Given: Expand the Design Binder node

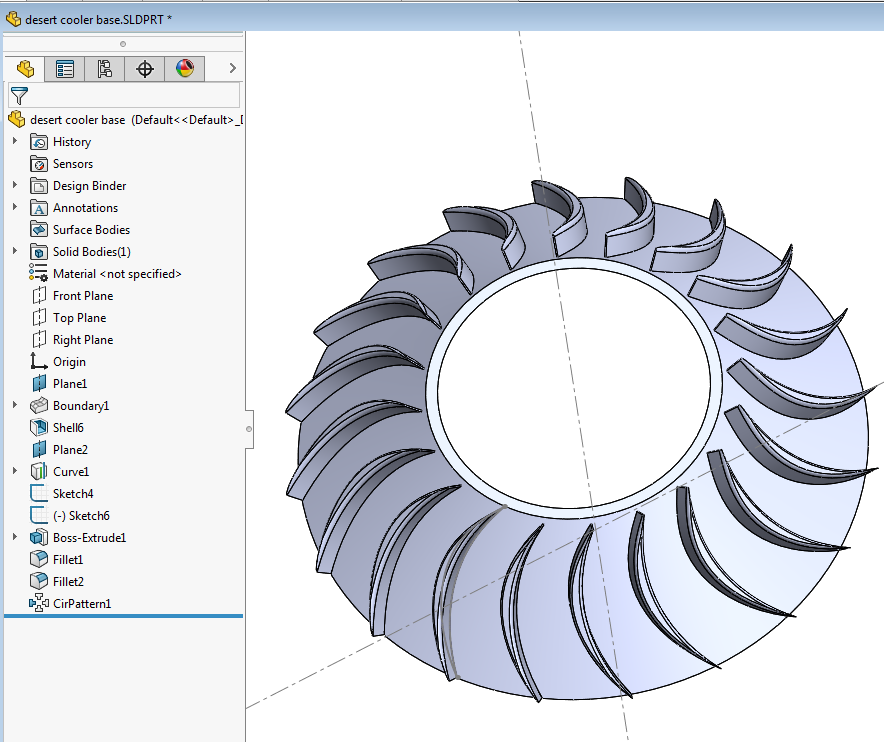Looking at the screenshot, I should [x=15, y=186].
